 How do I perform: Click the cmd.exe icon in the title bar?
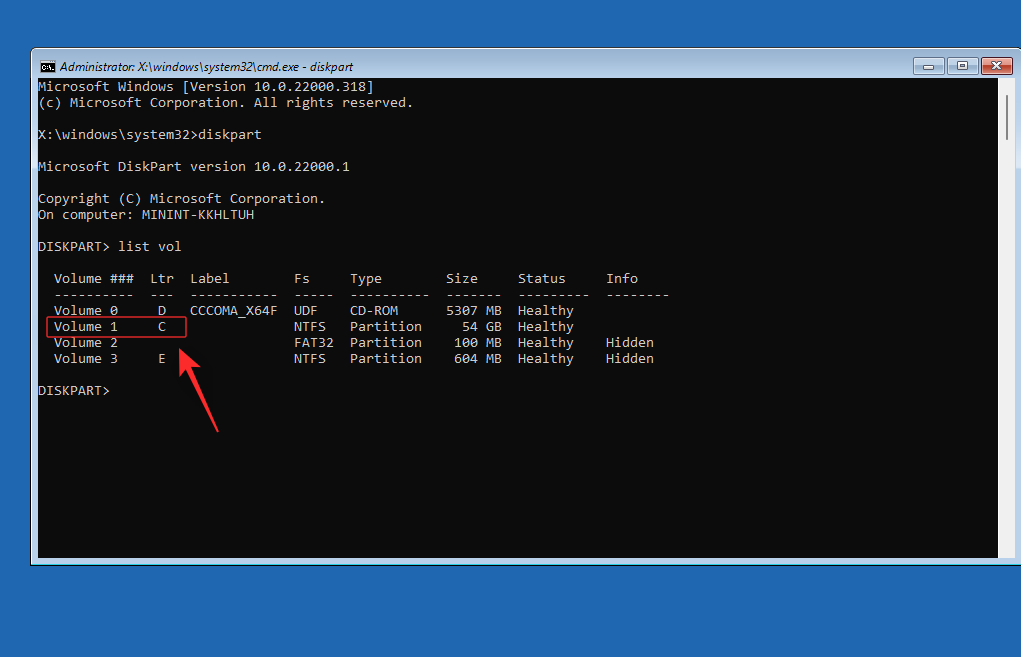coord(47,65)
